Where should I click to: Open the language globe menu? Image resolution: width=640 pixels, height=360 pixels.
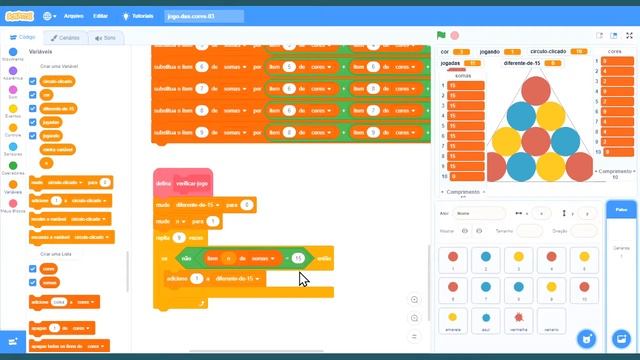click(49, 16)
